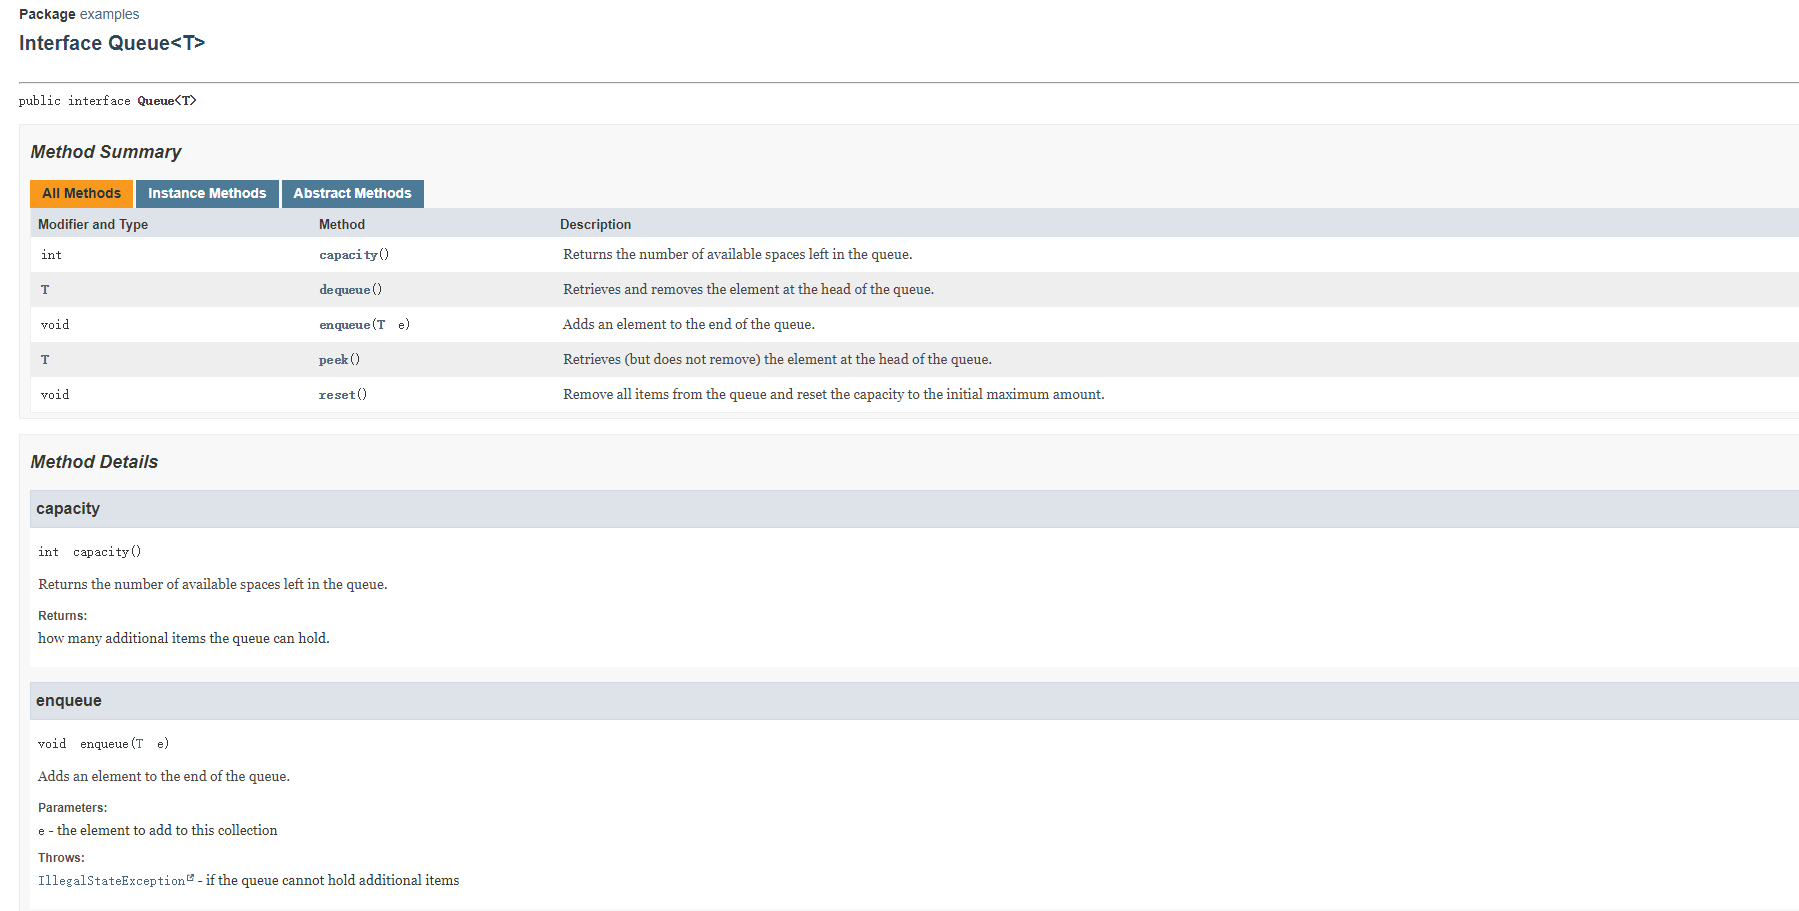Open the examples package link
Screen dimensions: 1799x911
pyautogui.click(x=109, y=14)
